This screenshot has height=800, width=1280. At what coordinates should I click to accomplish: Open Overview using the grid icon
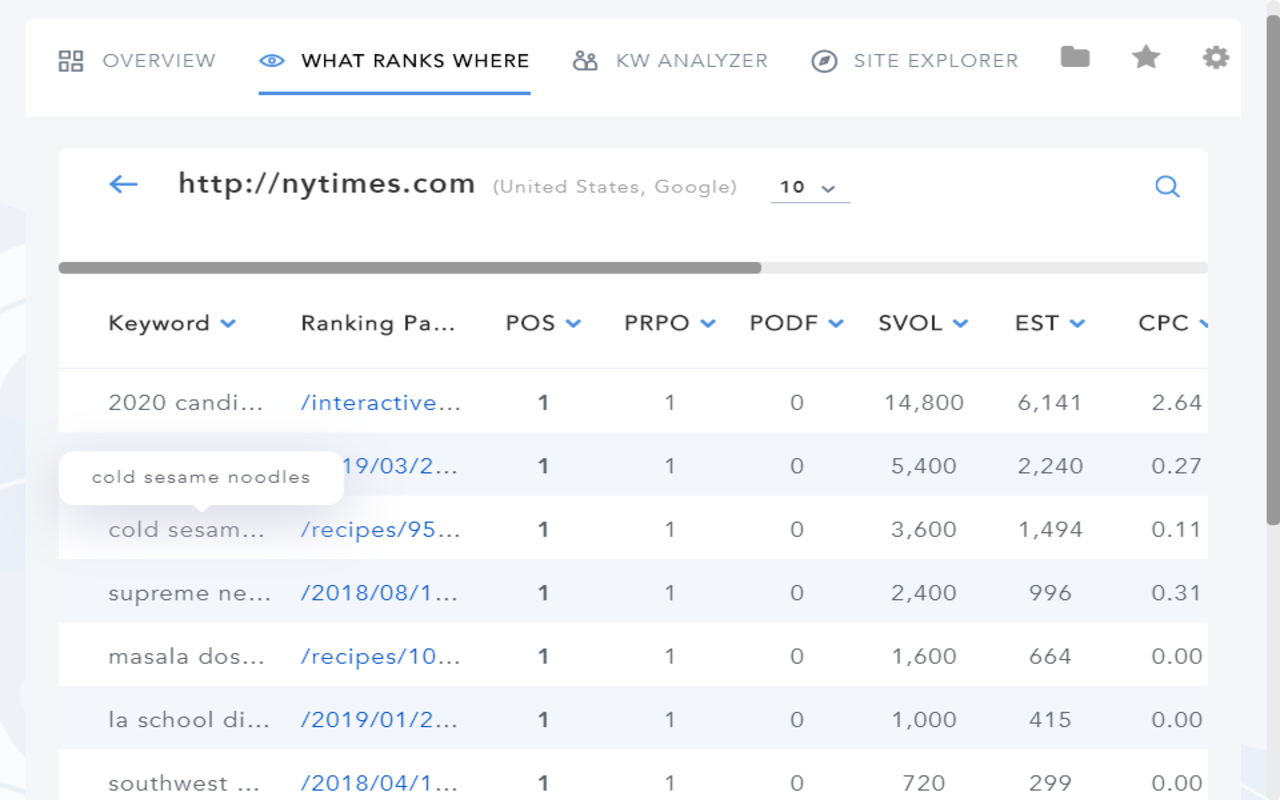point(70,59)
